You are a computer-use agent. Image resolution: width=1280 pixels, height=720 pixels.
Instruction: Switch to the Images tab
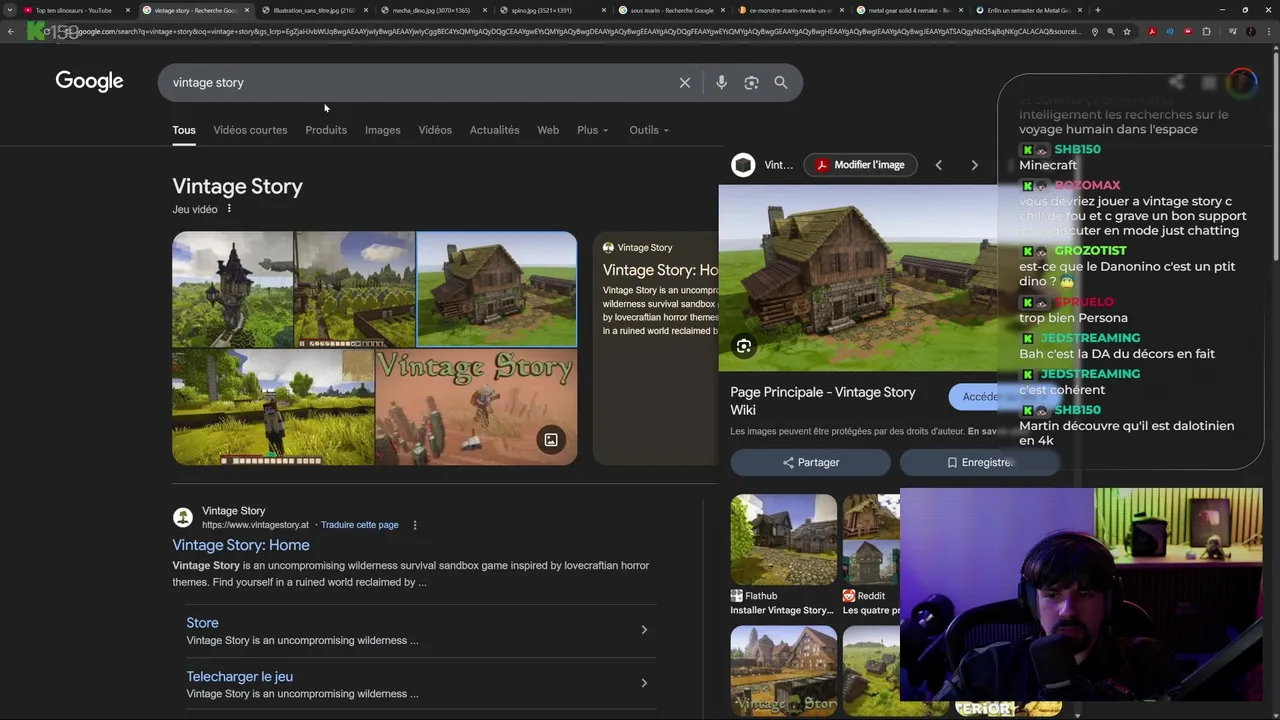(x=382, y=130)
